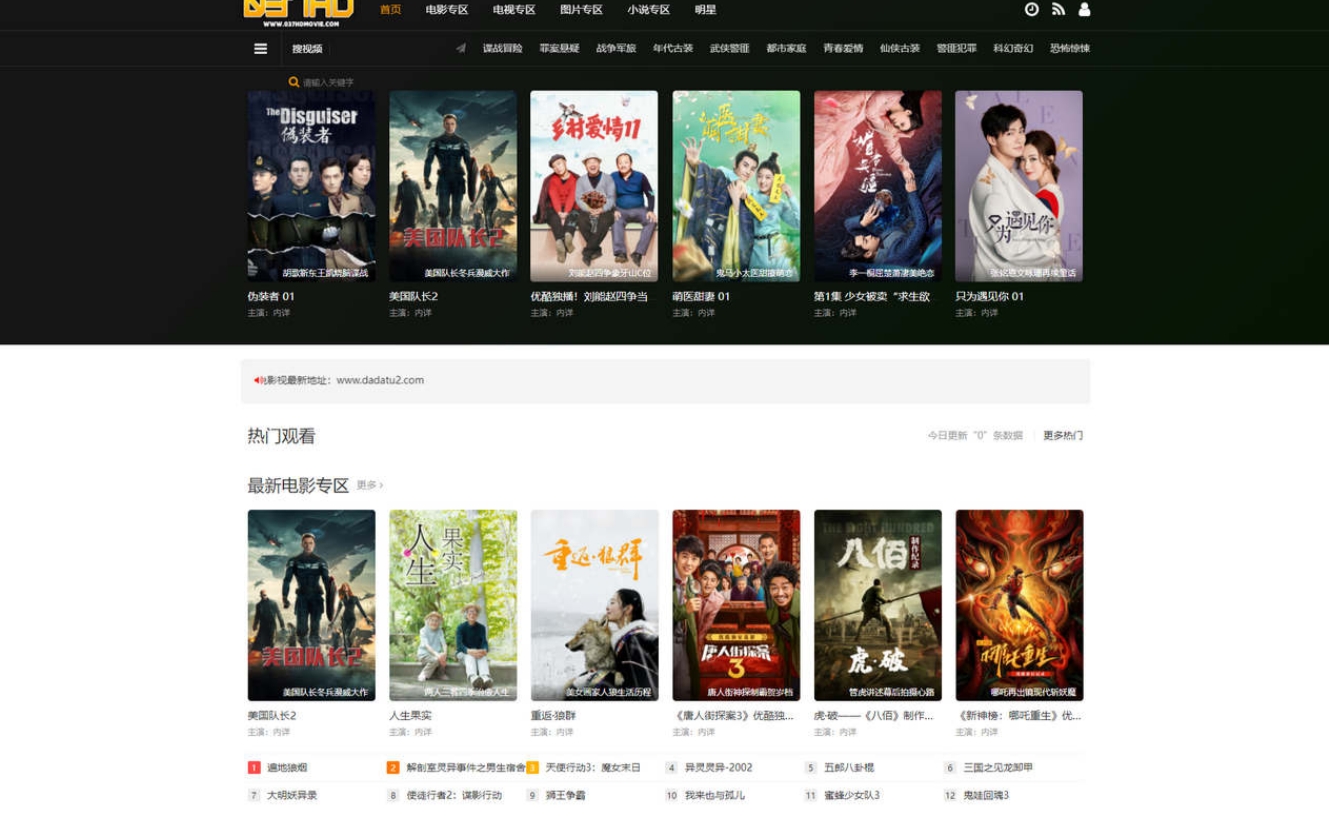Select the 战争军旅 genre link
This screenshot has width=1329, height=835.
(616, 48)
